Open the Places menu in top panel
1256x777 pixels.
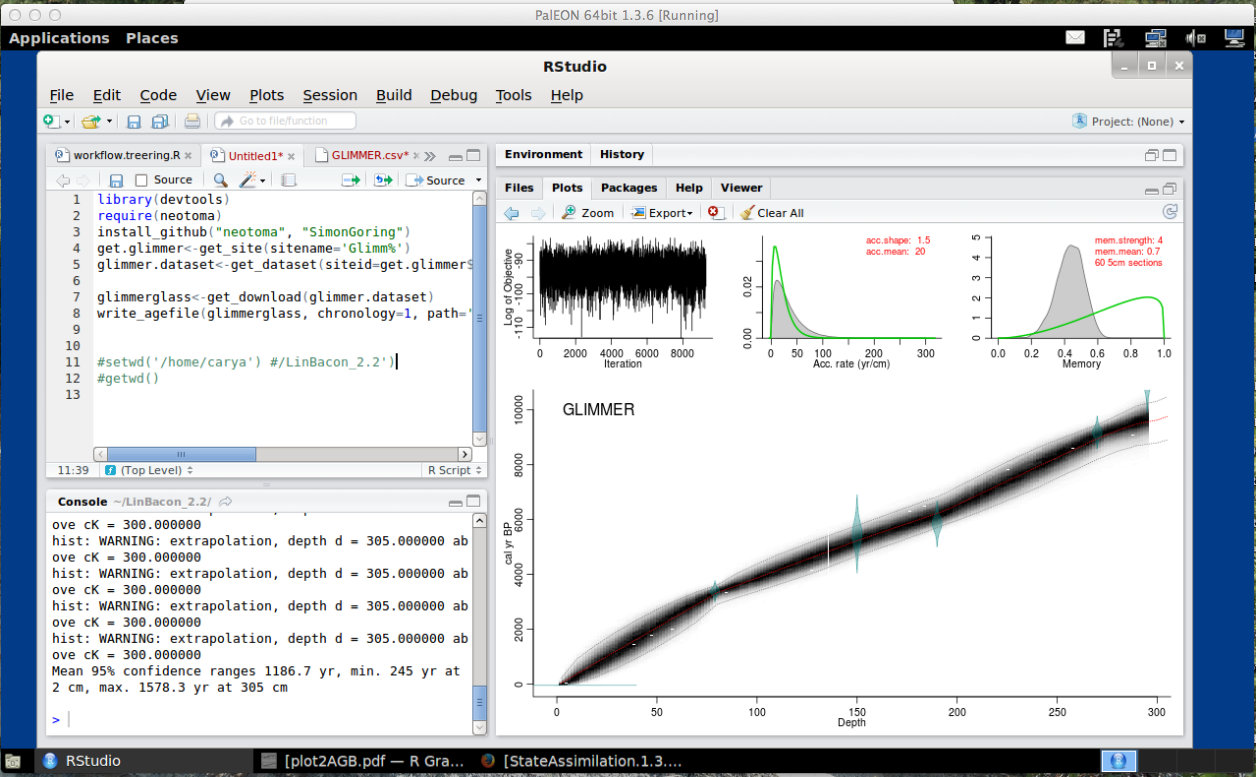pos(152,38)
